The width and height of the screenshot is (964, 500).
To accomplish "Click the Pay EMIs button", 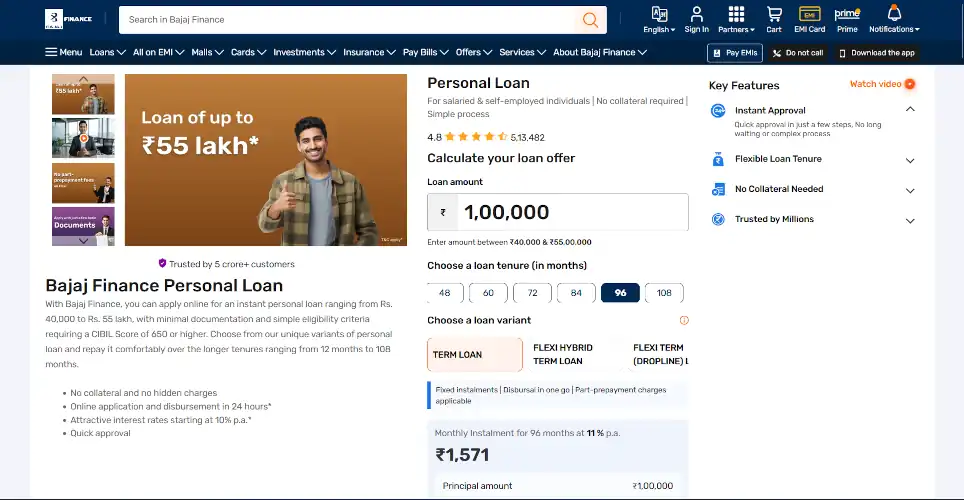I will point(735,53).
